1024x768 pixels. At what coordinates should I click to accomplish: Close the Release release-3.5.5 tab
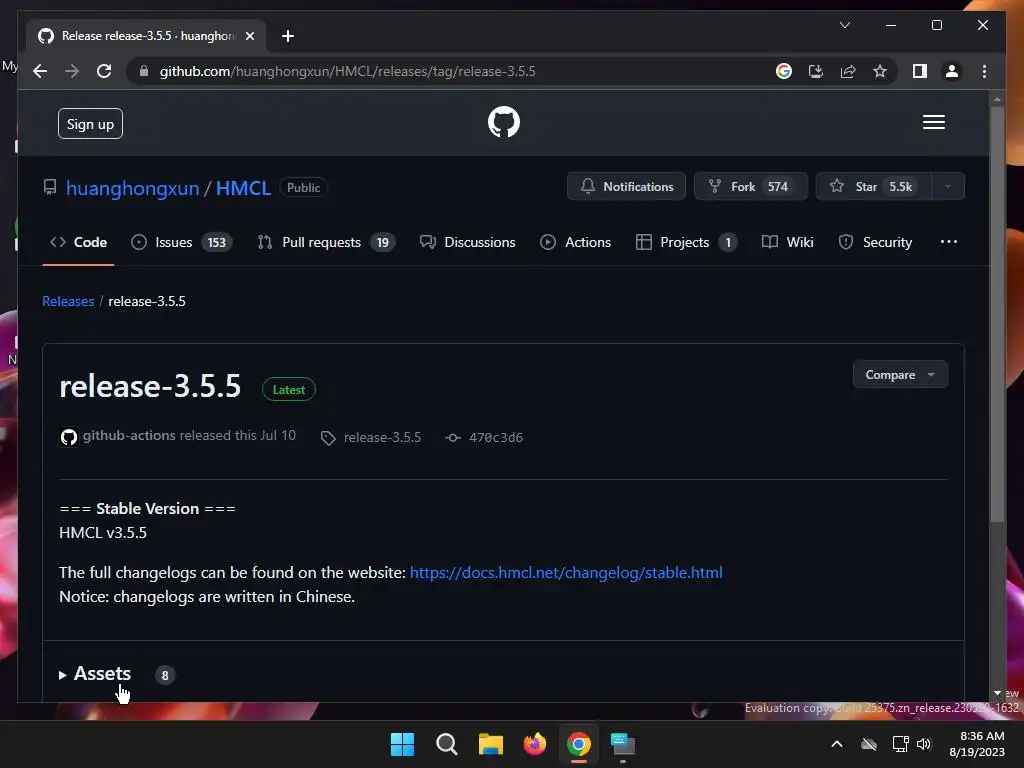coord(249,36)
